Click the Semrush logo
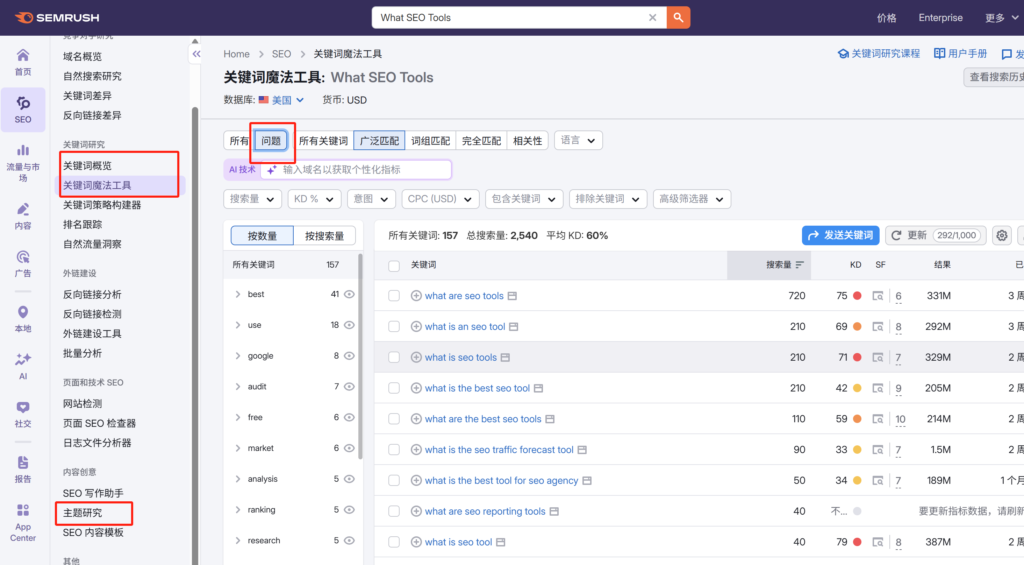Image resolution: width=1024 pixels, height=565 pixels. click(x=57, y=18)
